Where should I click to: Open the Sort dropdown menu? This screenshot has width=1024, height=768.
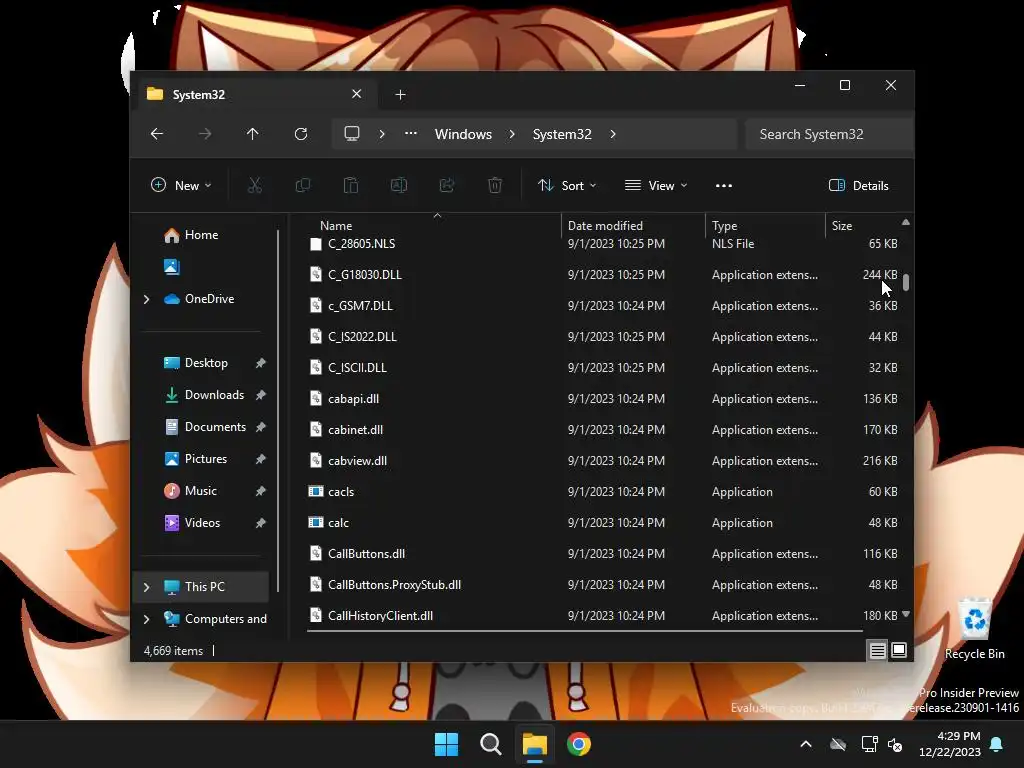(x=567, y=185)
